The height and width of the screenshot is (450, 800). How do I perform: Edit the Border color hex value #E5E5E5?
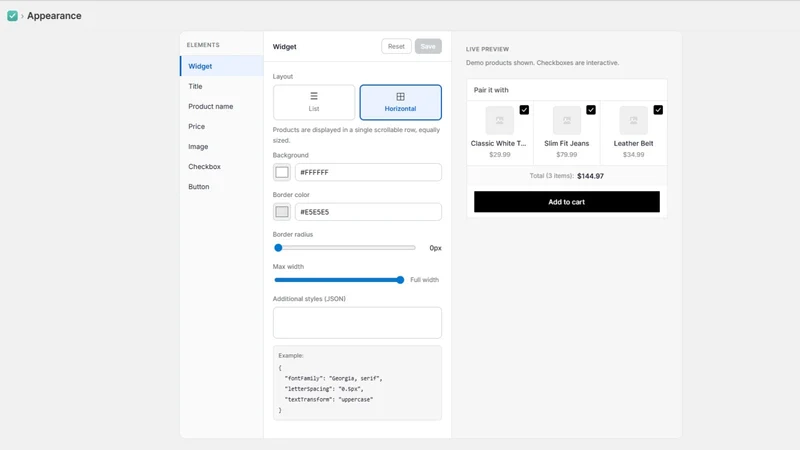point(368,212)
